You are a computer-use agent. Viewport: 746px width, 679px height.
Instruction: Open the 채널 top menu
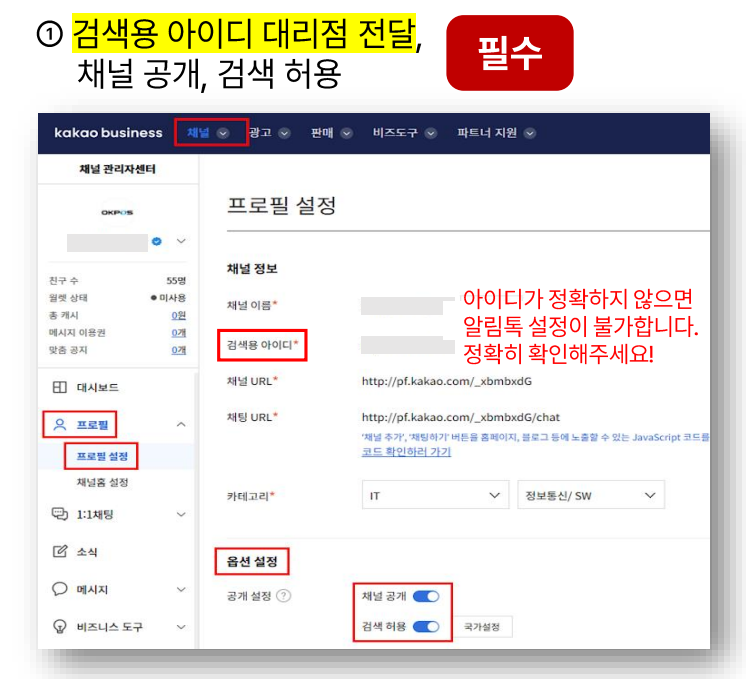pyautogui.click(x=209, y=133)
